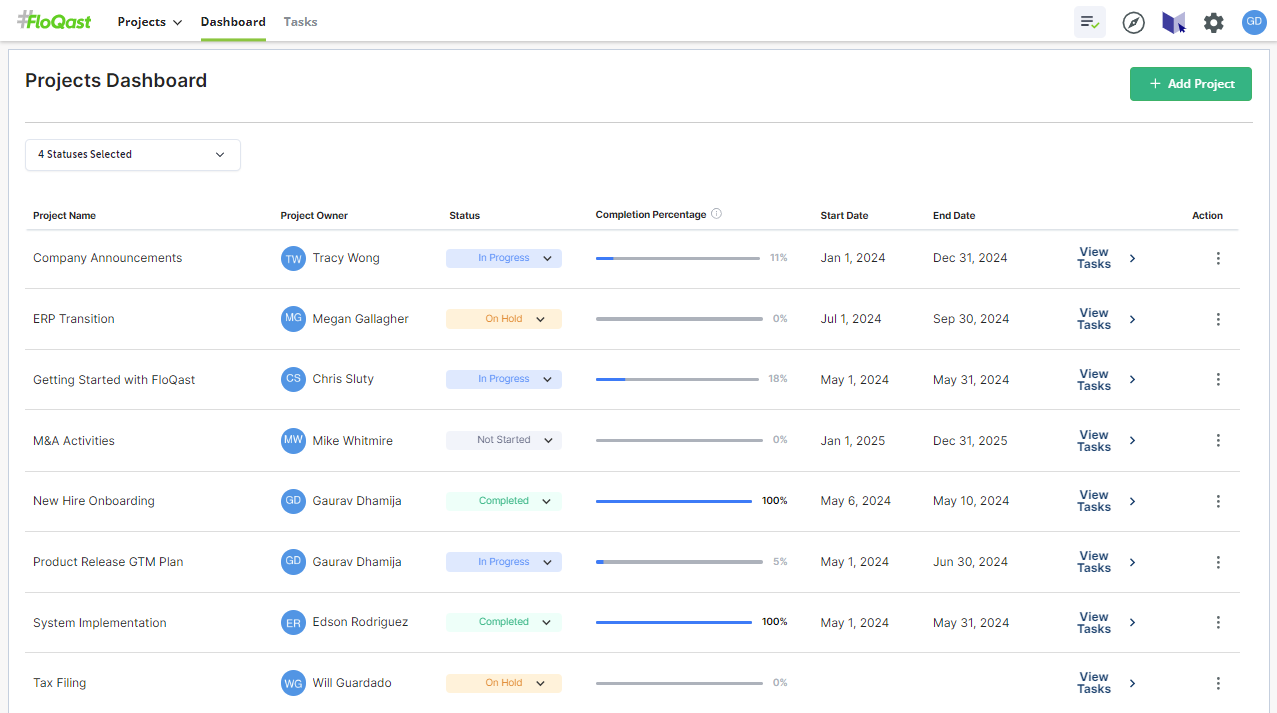
Task: Click Will Guardado's WG avatar
Action: [x=293, y=683]
